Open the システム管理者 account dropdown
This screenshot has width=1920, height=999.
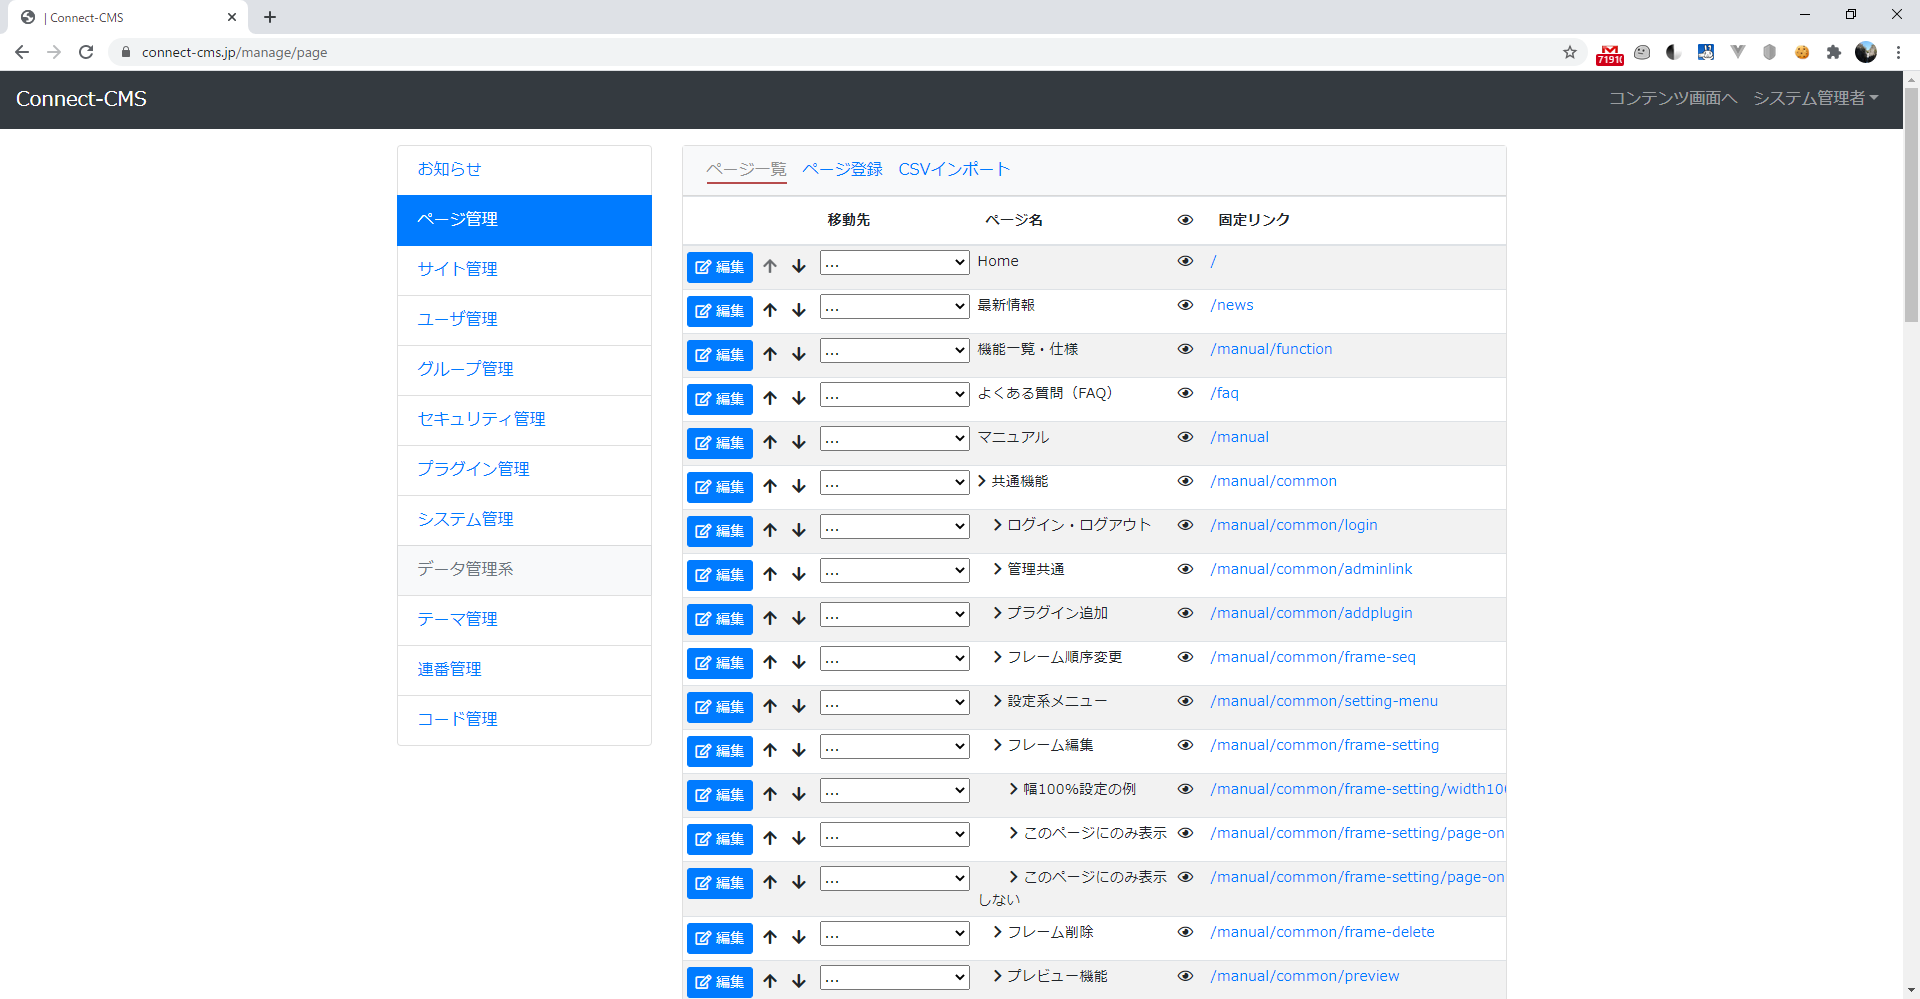point(1816,99)
